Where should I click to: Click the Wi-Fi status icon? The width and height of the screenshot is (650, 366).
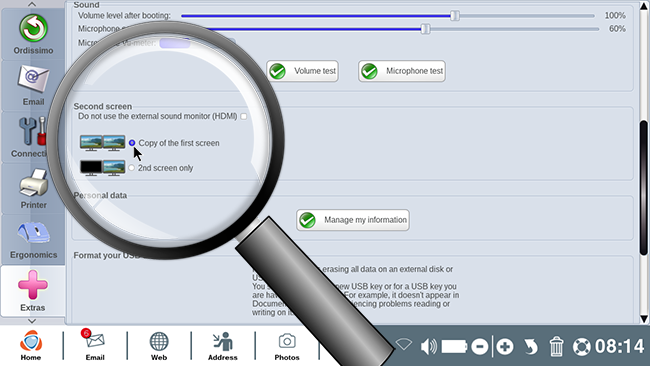pos(404,344)
